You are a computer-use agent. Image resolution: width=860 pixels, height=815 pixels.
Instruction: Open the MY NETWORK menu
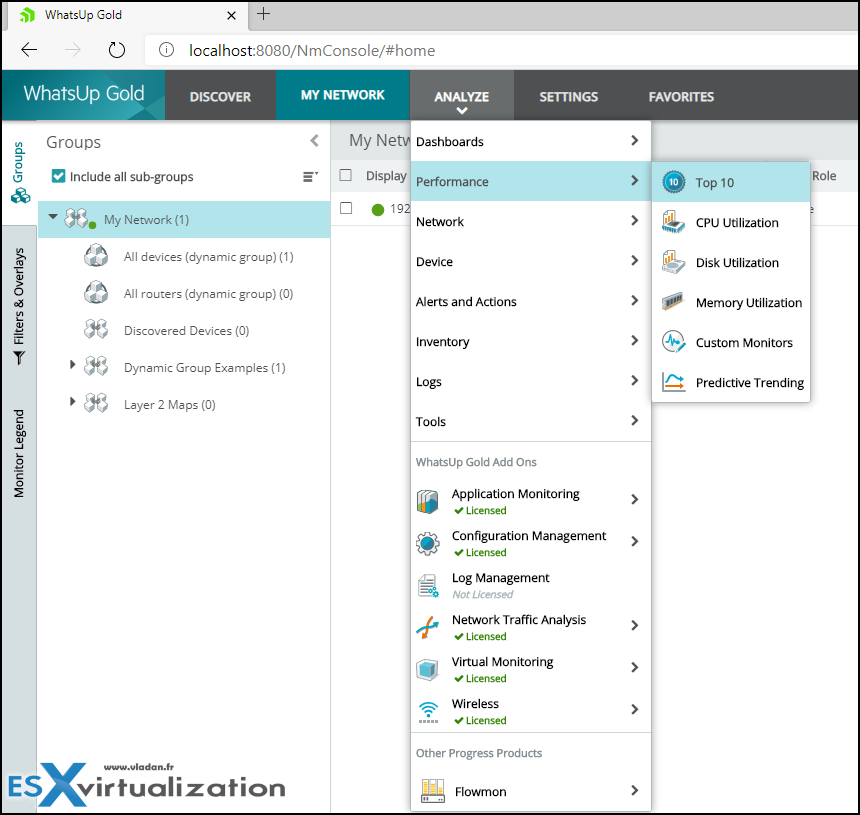click(x=343, y=95)
